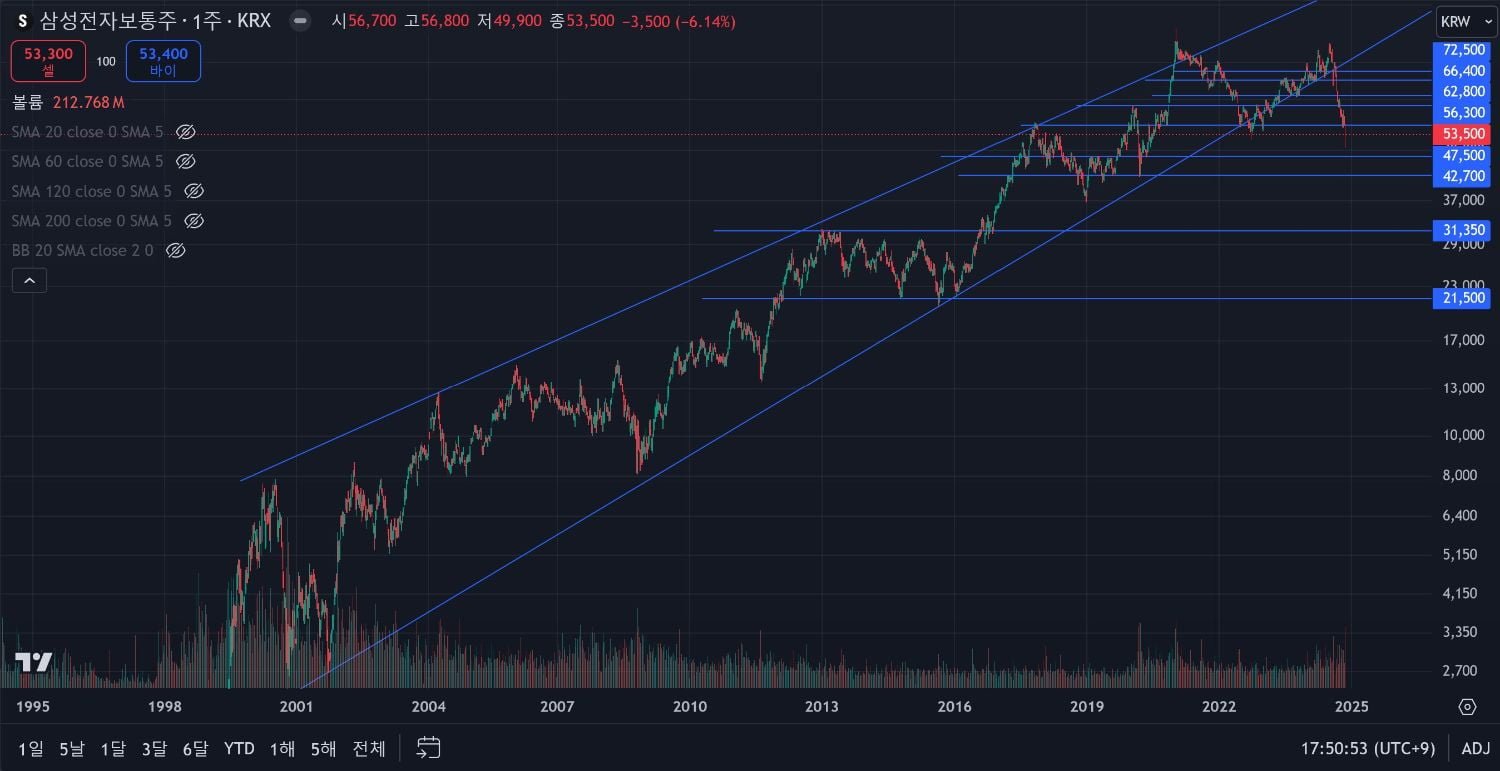Image resolution: width=1500 pixels, height=771 pixels.
Task: Select the 72,500 price line label
Action: (x=1464, y=50)
